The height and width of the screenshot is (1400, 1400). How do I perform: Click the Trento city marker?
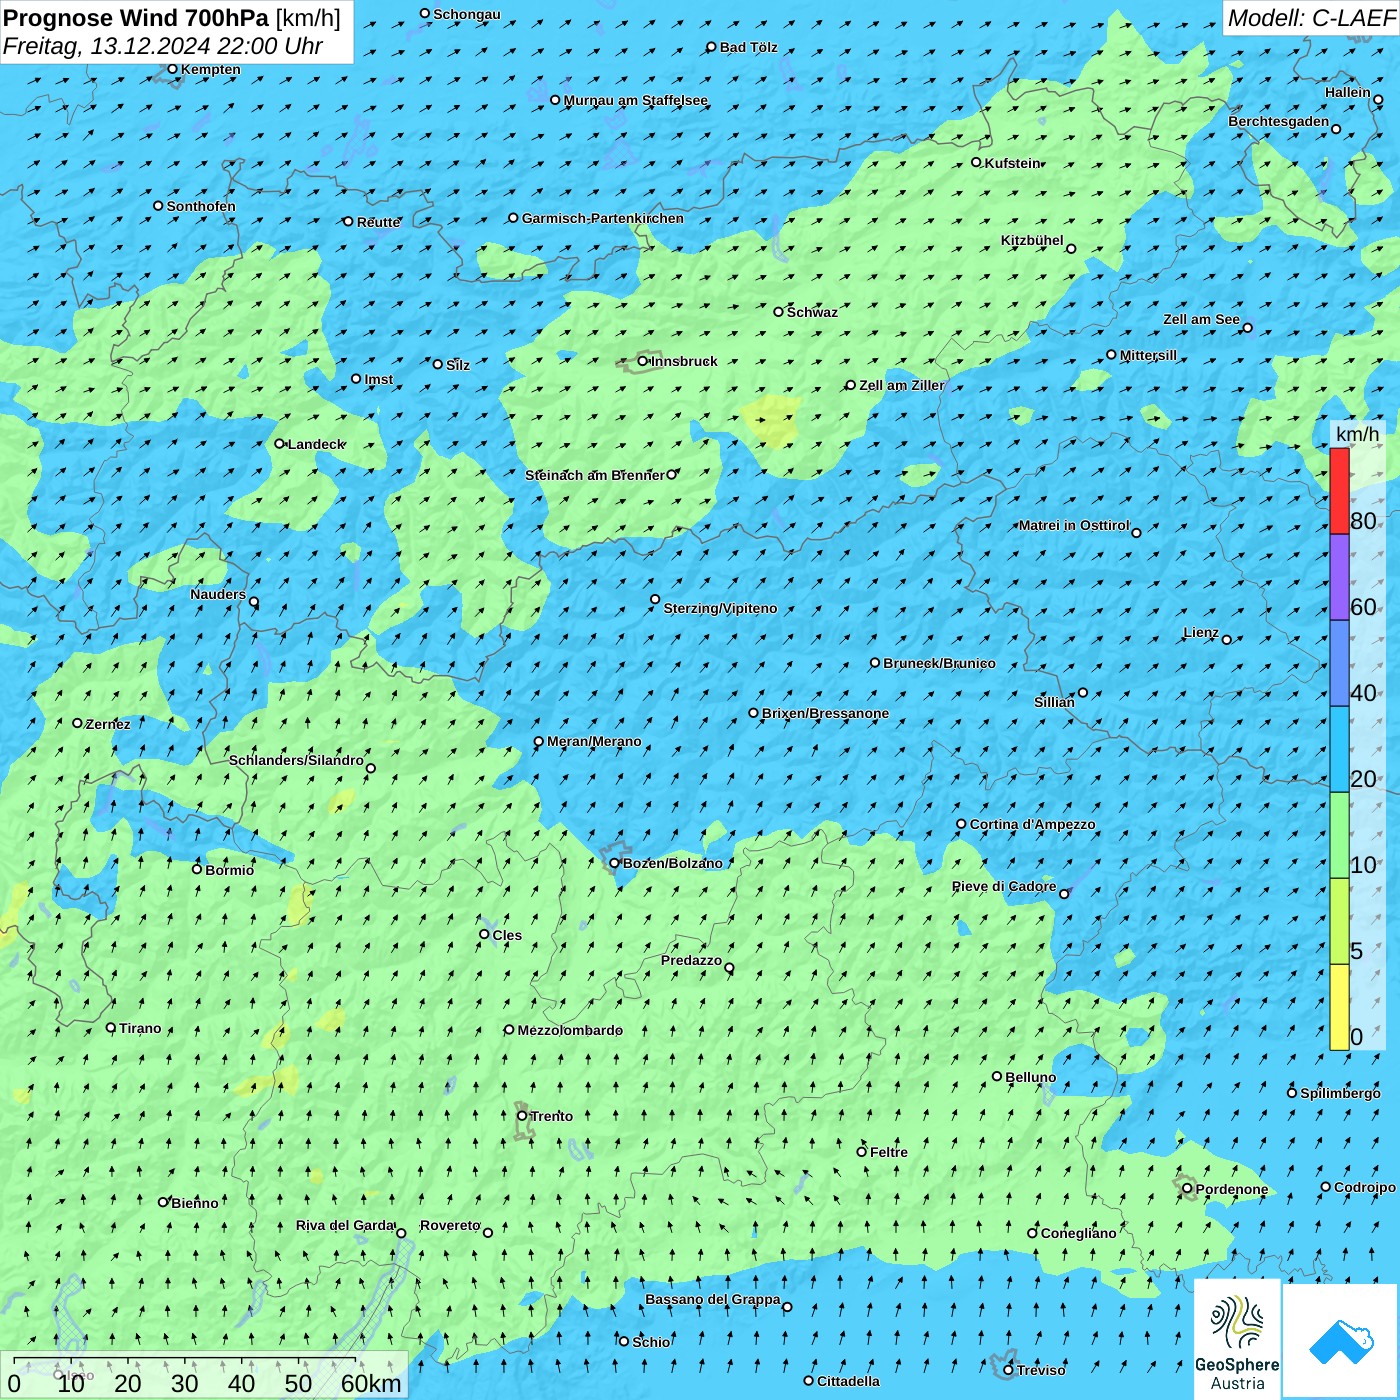pyautogui.click(x=522, y=1116)
